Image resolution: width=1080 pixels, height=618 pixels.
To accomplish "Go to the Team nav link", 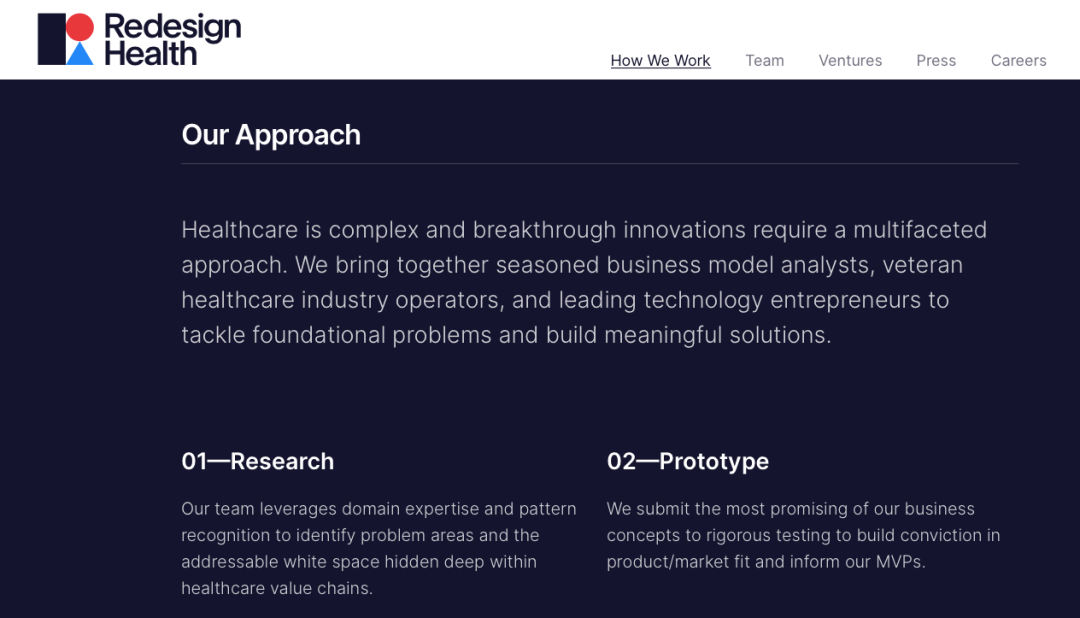I will [x=764, y=60].
